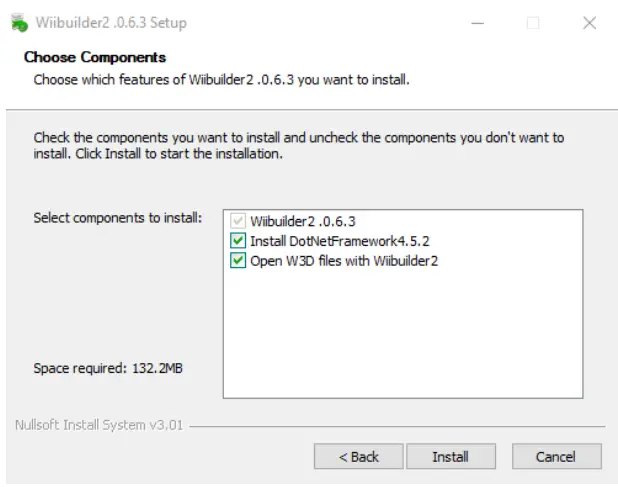Go to the previous step with Back
This screenshot has height=487, width=618.
pos(358,456)
